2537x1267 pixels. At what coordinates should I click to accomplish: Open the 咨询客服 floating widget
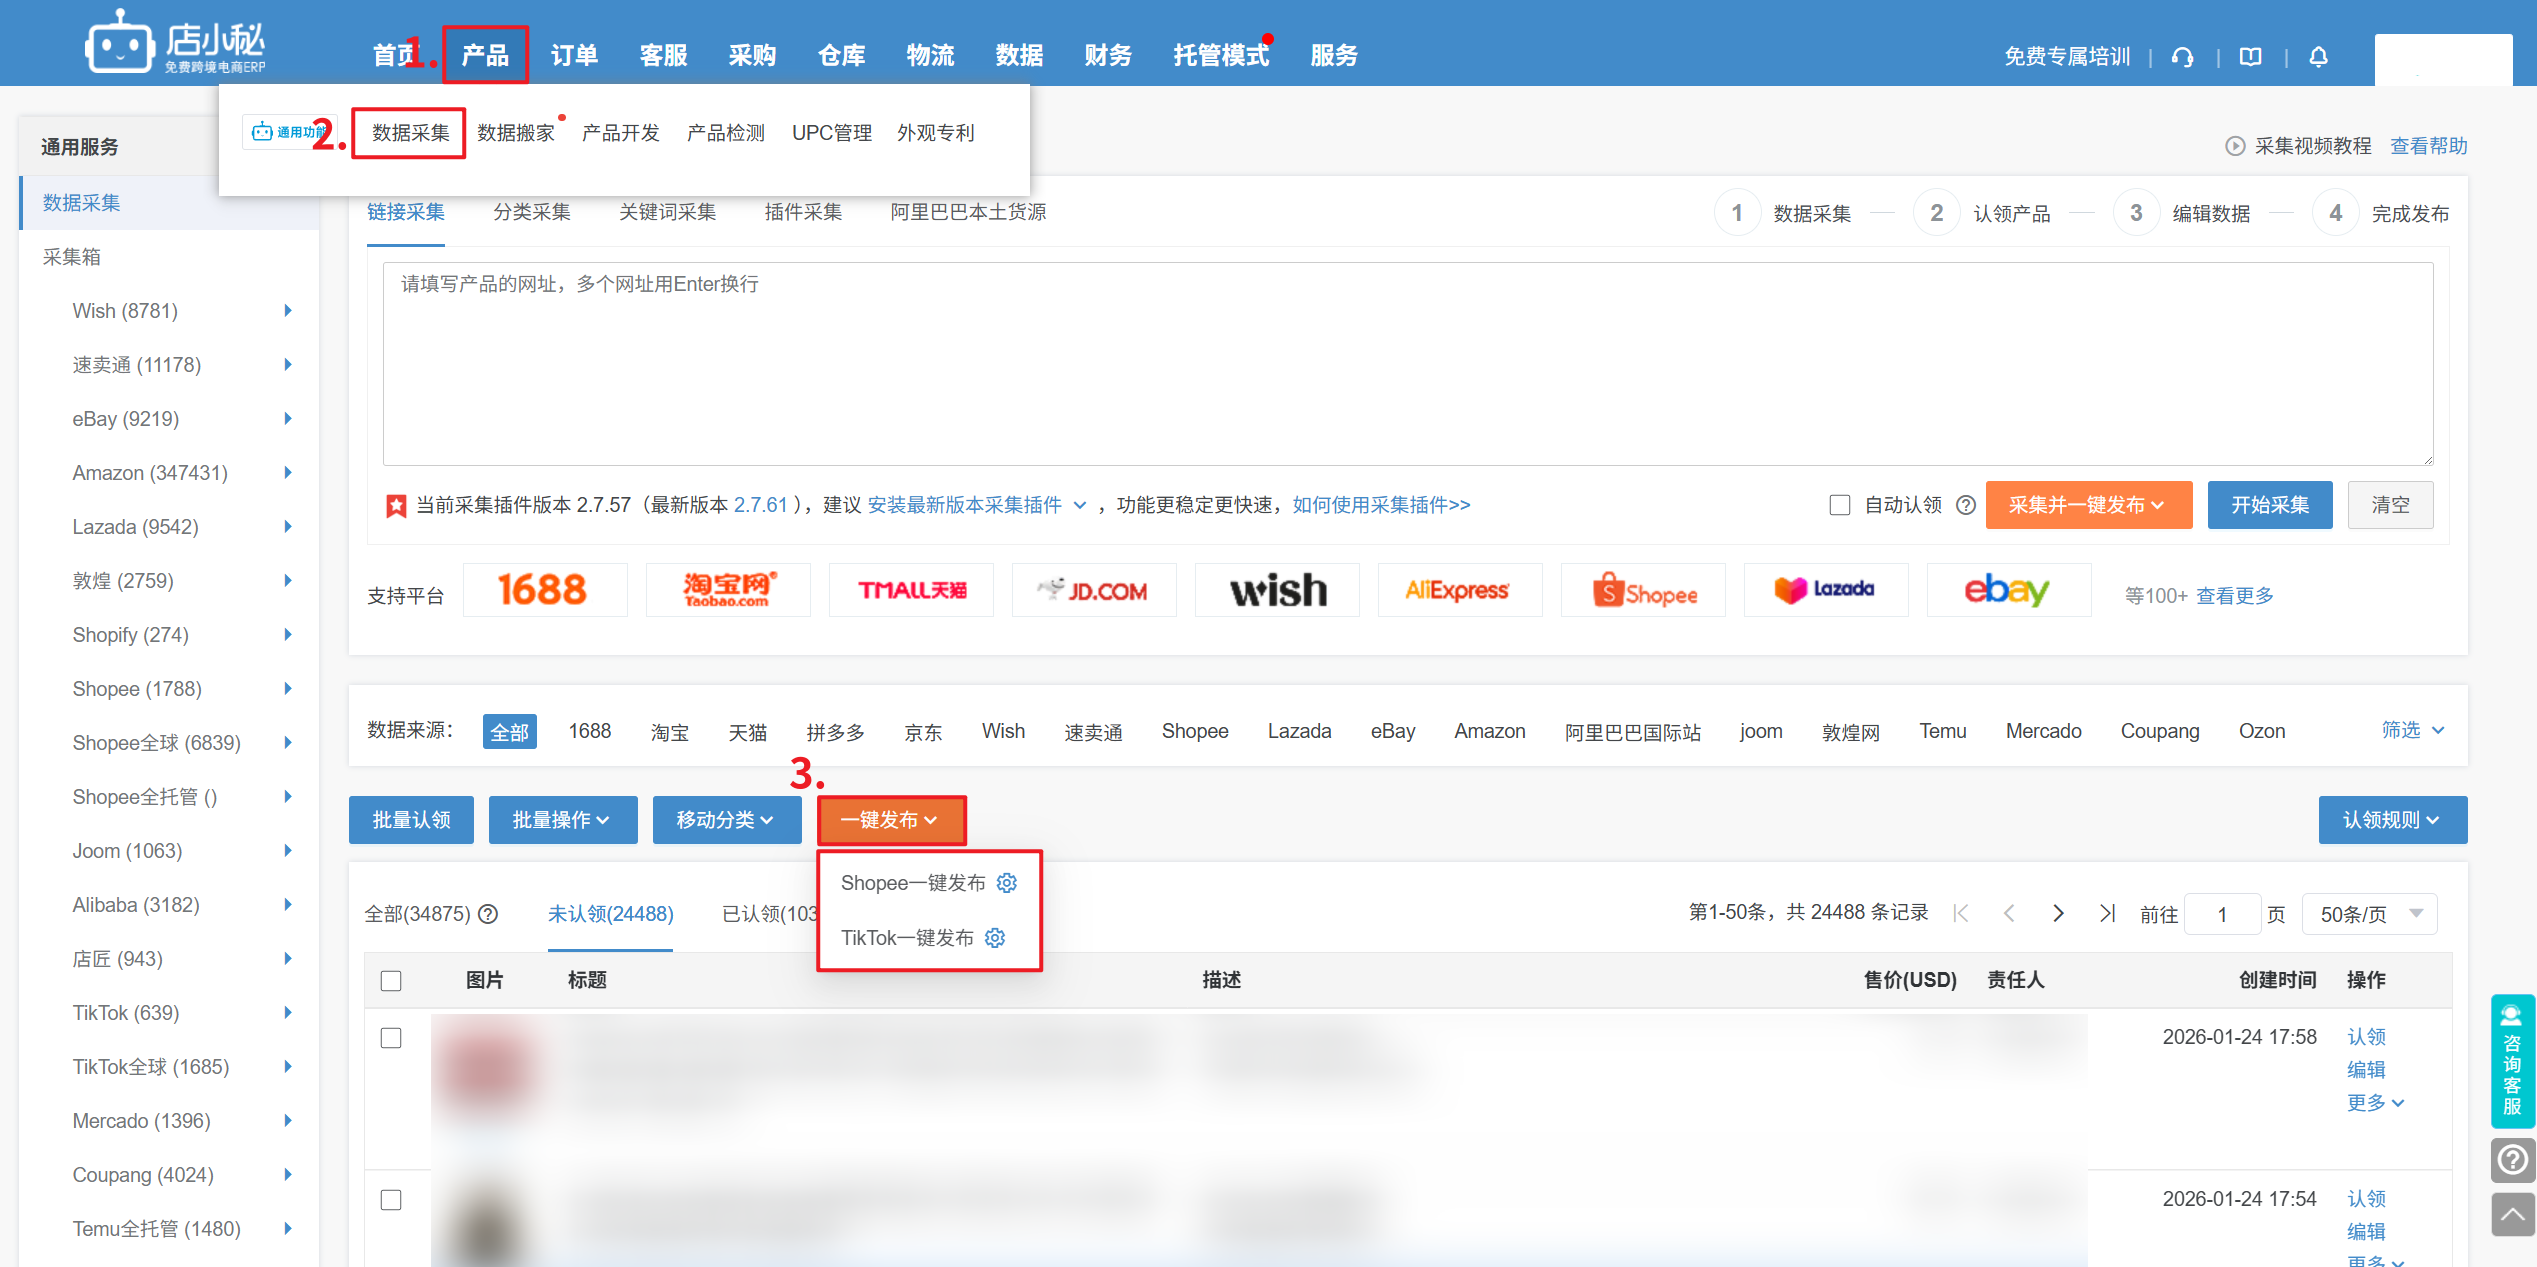(x=2512, y=1061)
